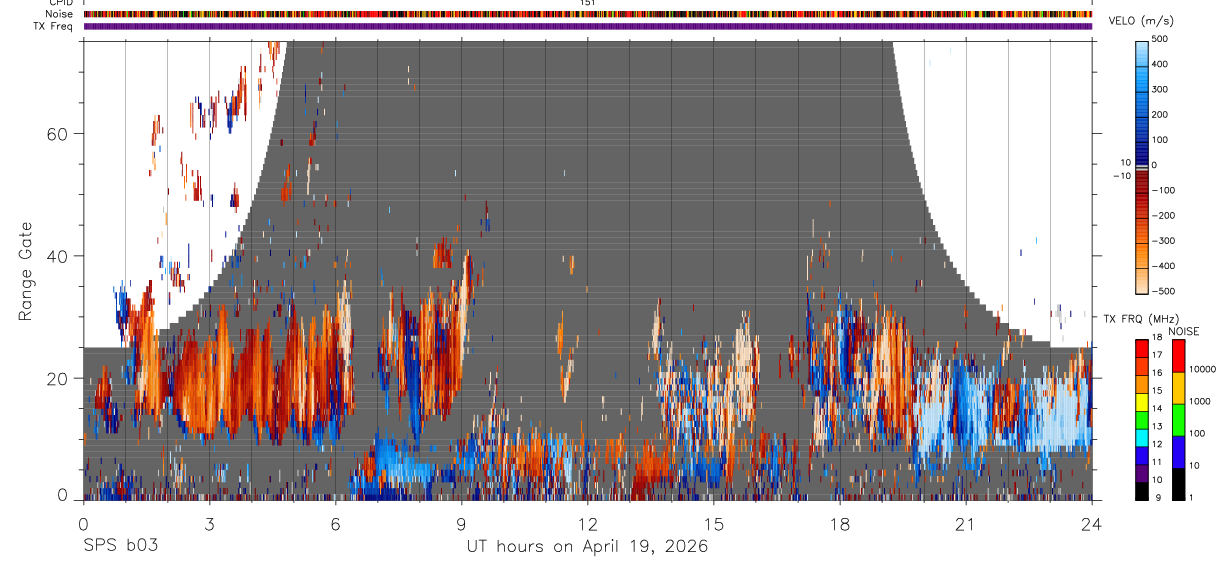Click the 'Range Gate' y-axis title
Screen dimensions: 1228x567
pos(25,271)
